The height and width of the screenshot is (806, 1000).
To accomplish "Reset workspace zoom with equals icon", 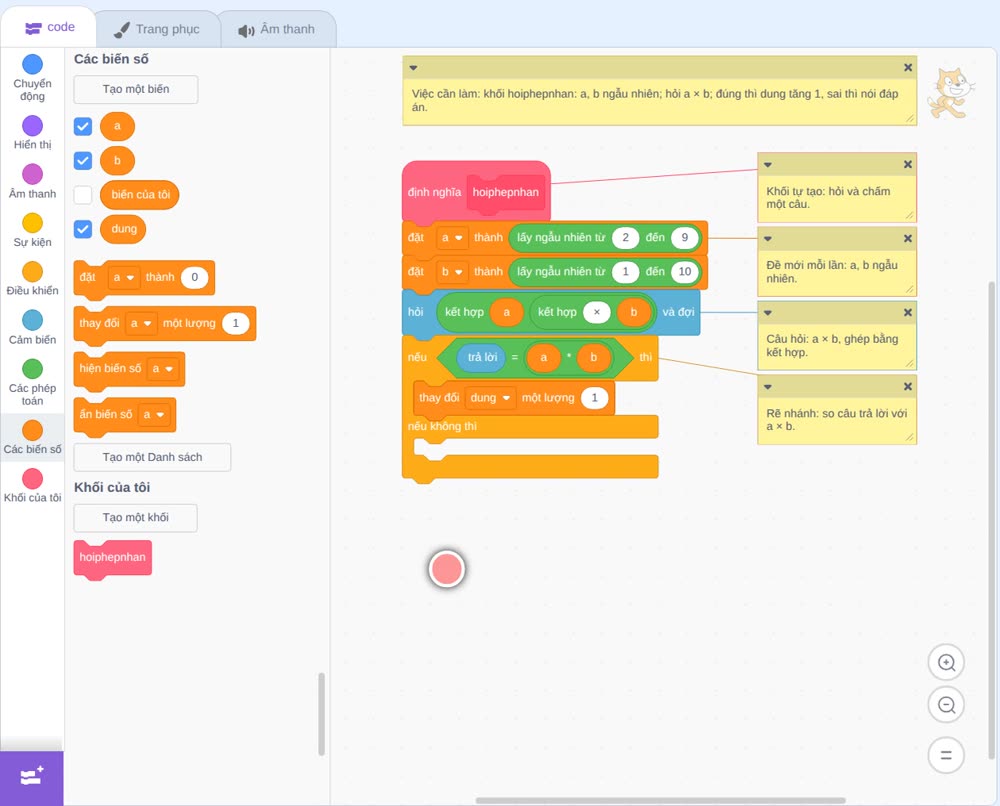I will [x=946, y=755].
